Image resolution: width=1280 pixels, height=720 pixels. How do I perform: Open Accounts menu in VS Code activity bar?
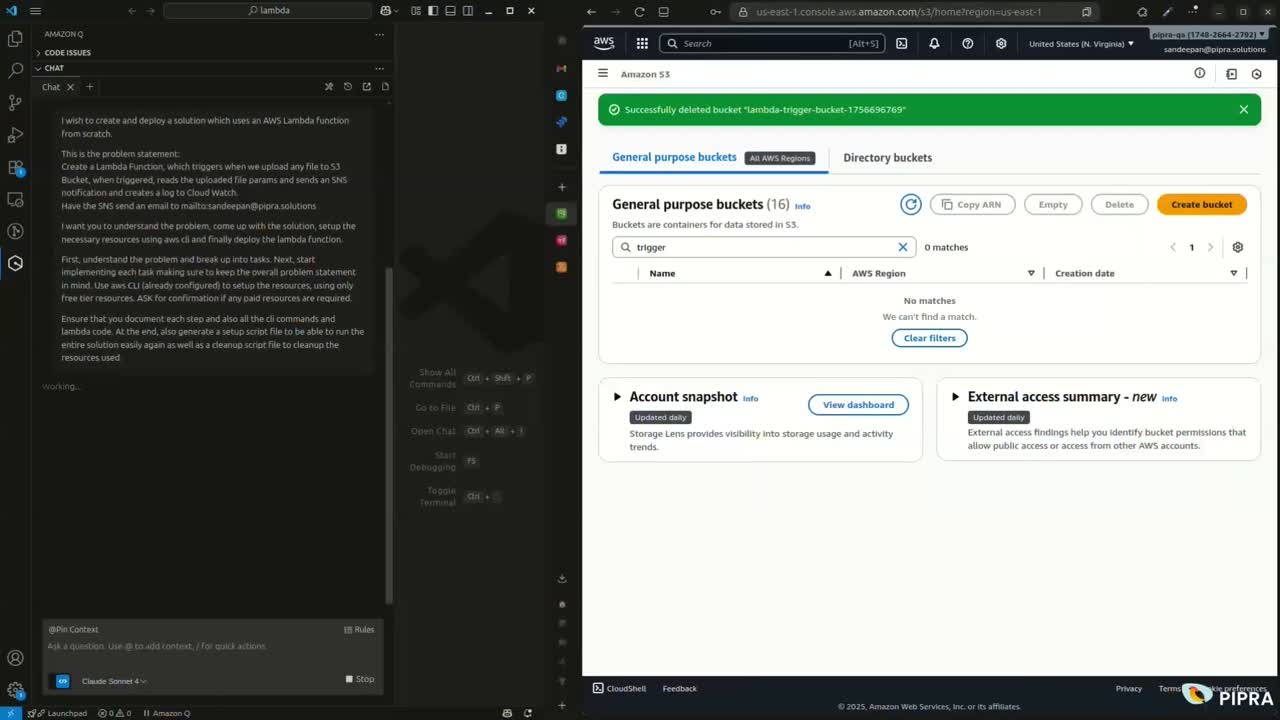pos(15,658)
